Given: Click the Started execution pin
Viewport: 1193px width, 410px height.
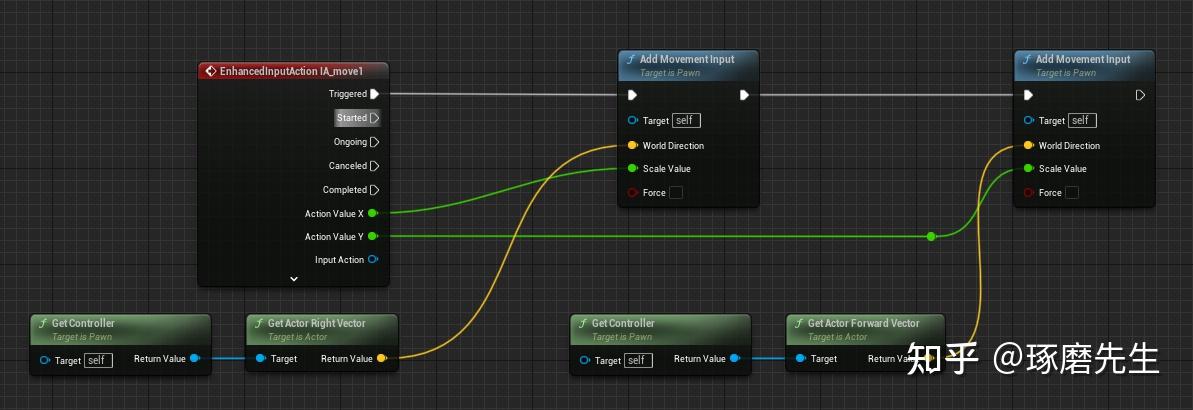Looking at the screenshot, I should click(374, 118).
